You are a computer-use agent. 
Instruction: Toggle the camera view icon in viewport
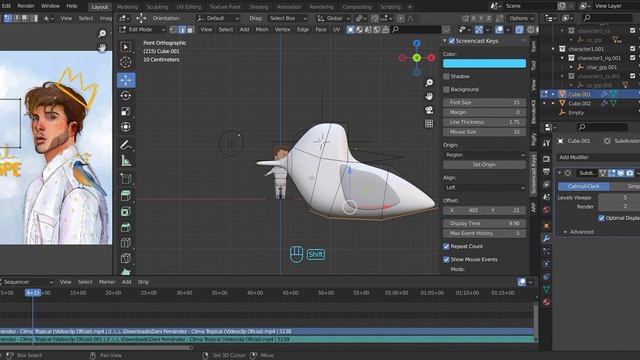pos(429,110)
